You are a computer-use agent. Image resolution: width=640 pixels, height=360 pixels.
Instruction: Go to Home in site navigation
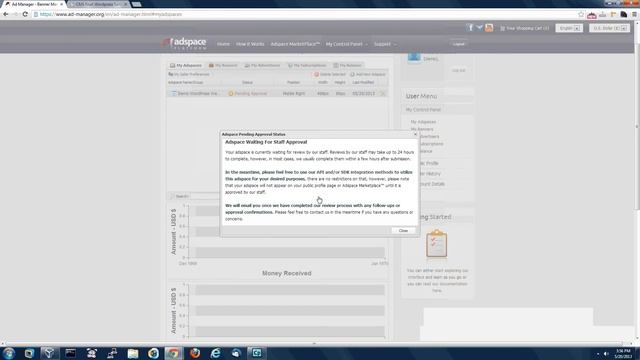[223, 44]
